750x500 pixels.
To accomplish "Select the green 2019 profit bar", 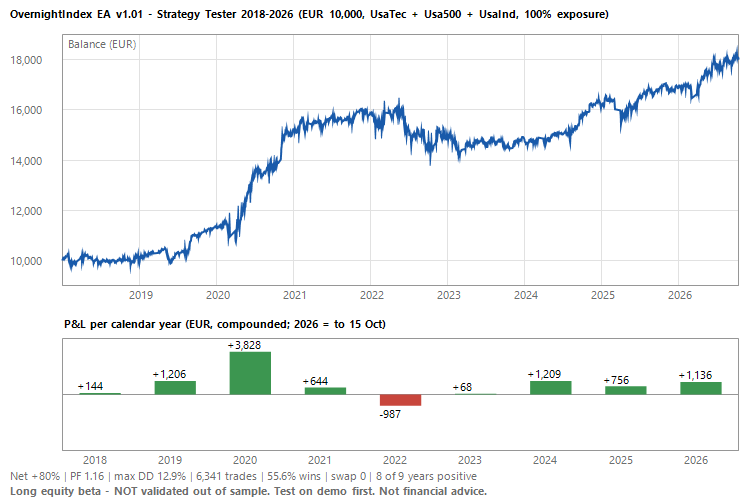I will [x=175, y=388].
